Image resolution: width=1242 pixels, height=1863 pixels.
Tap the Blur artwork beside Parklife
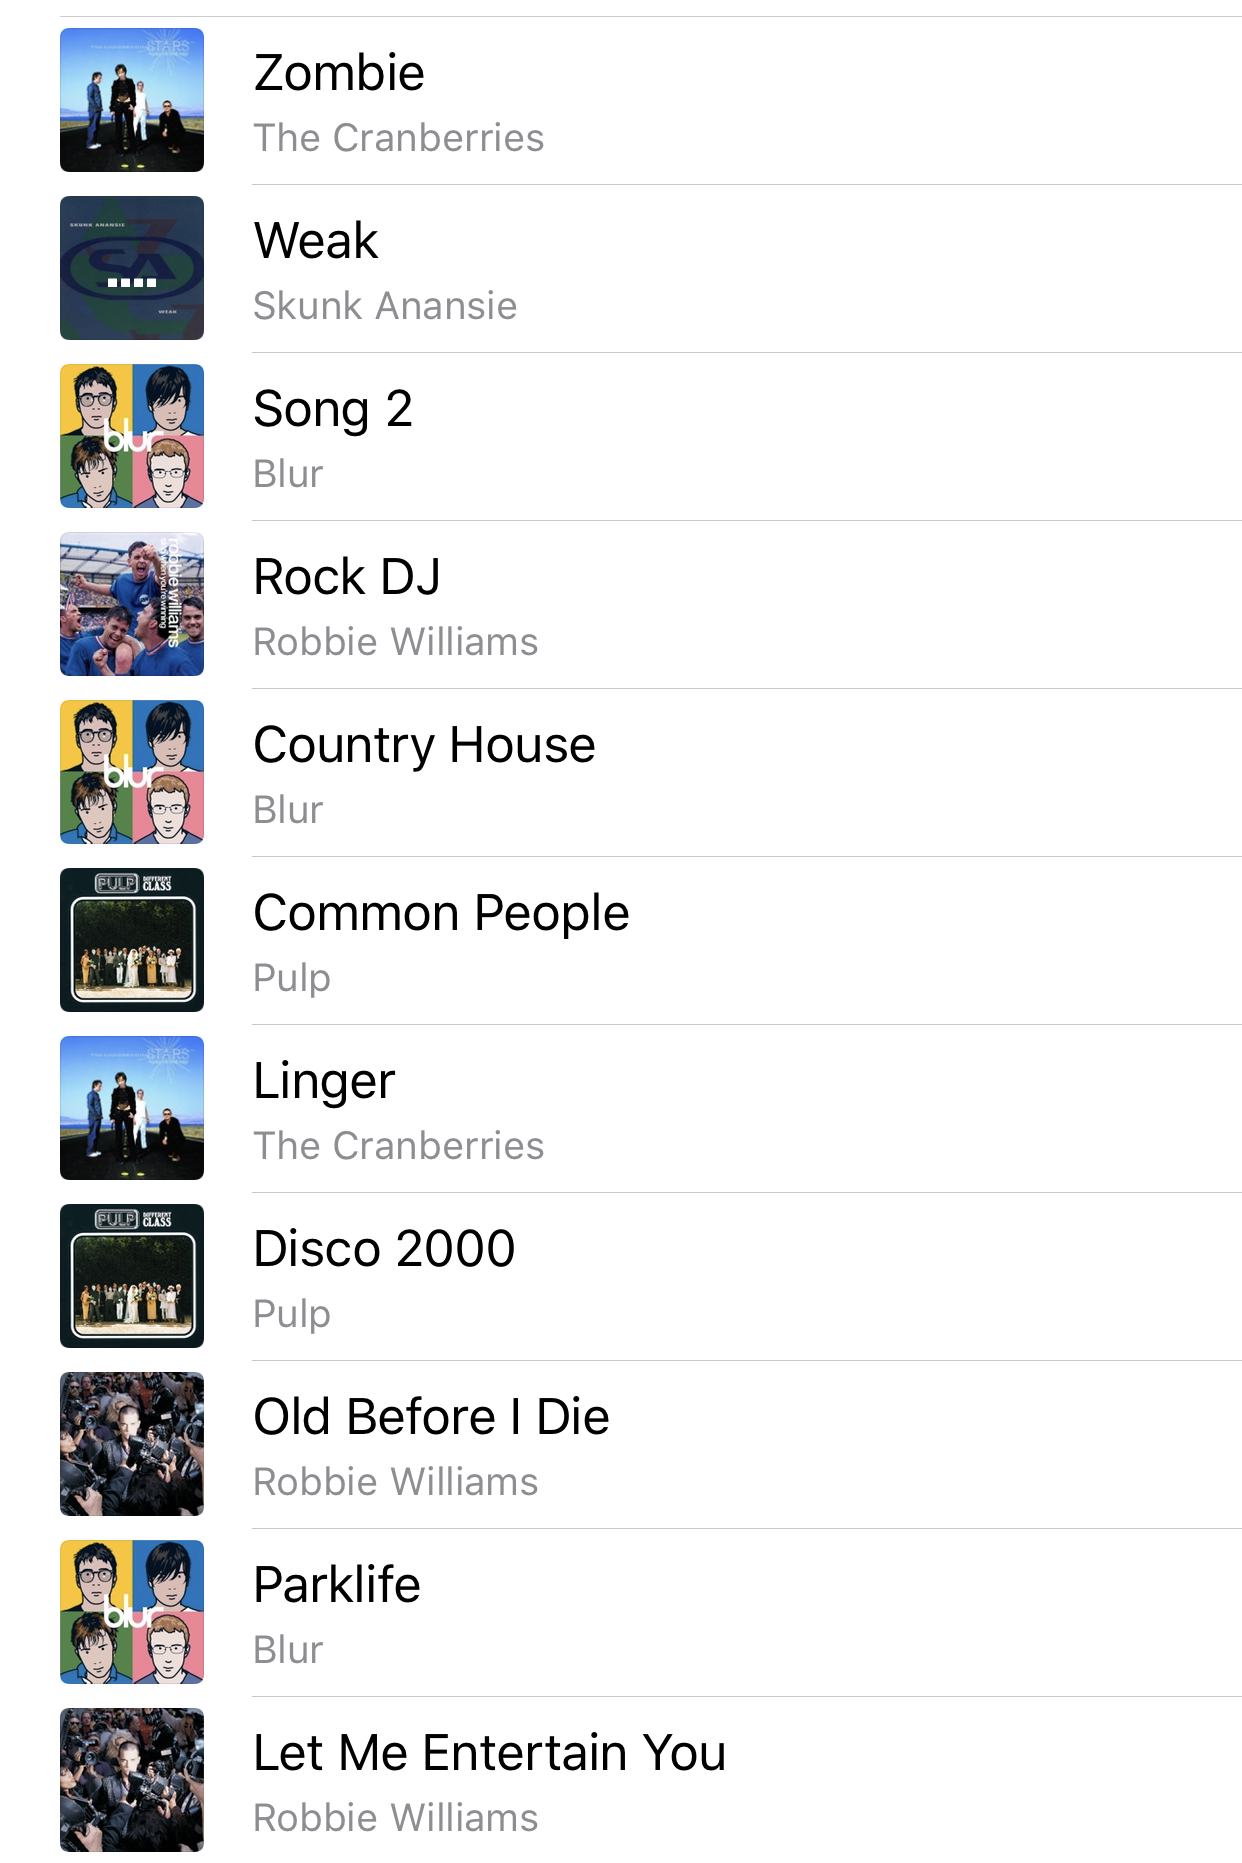132,1612
